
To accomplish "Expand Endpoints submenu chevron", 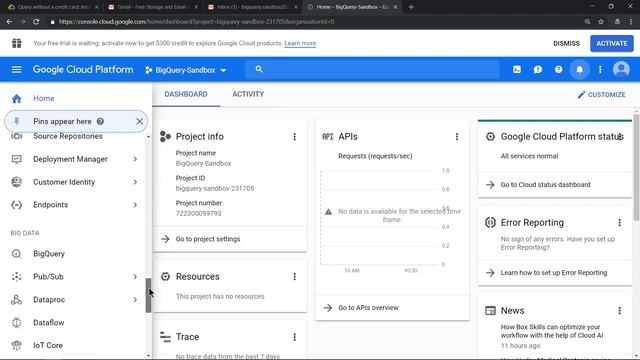I will pyautogui.click(x=135, y=205).
